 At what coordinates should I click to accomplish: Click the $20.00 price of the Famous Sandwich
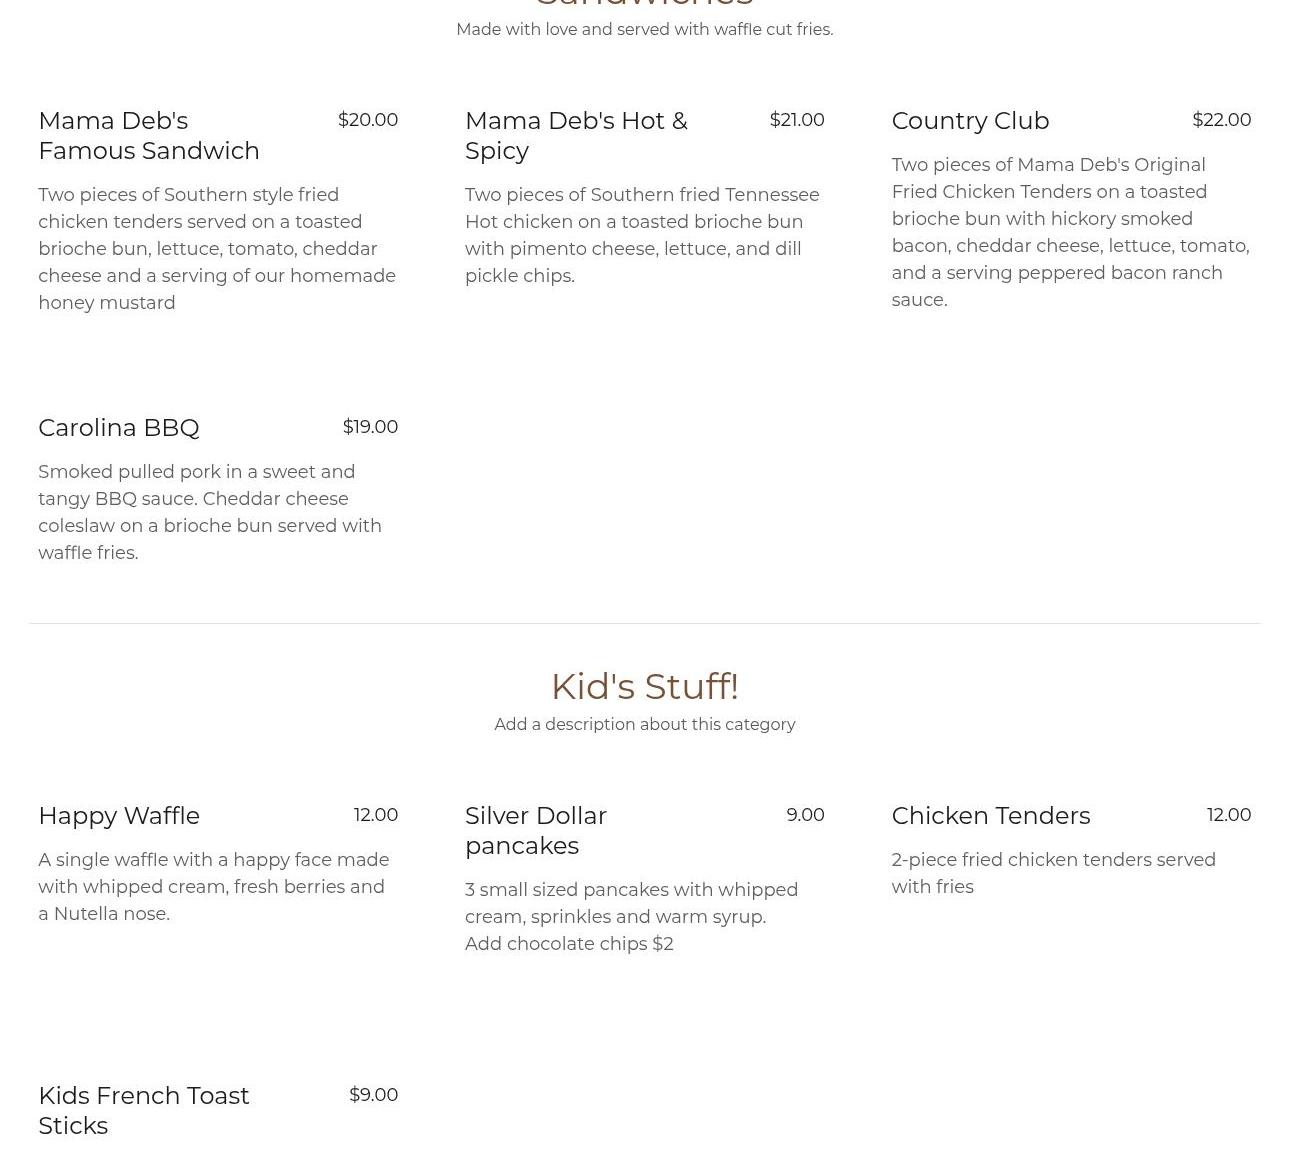[x=367, y=120]
